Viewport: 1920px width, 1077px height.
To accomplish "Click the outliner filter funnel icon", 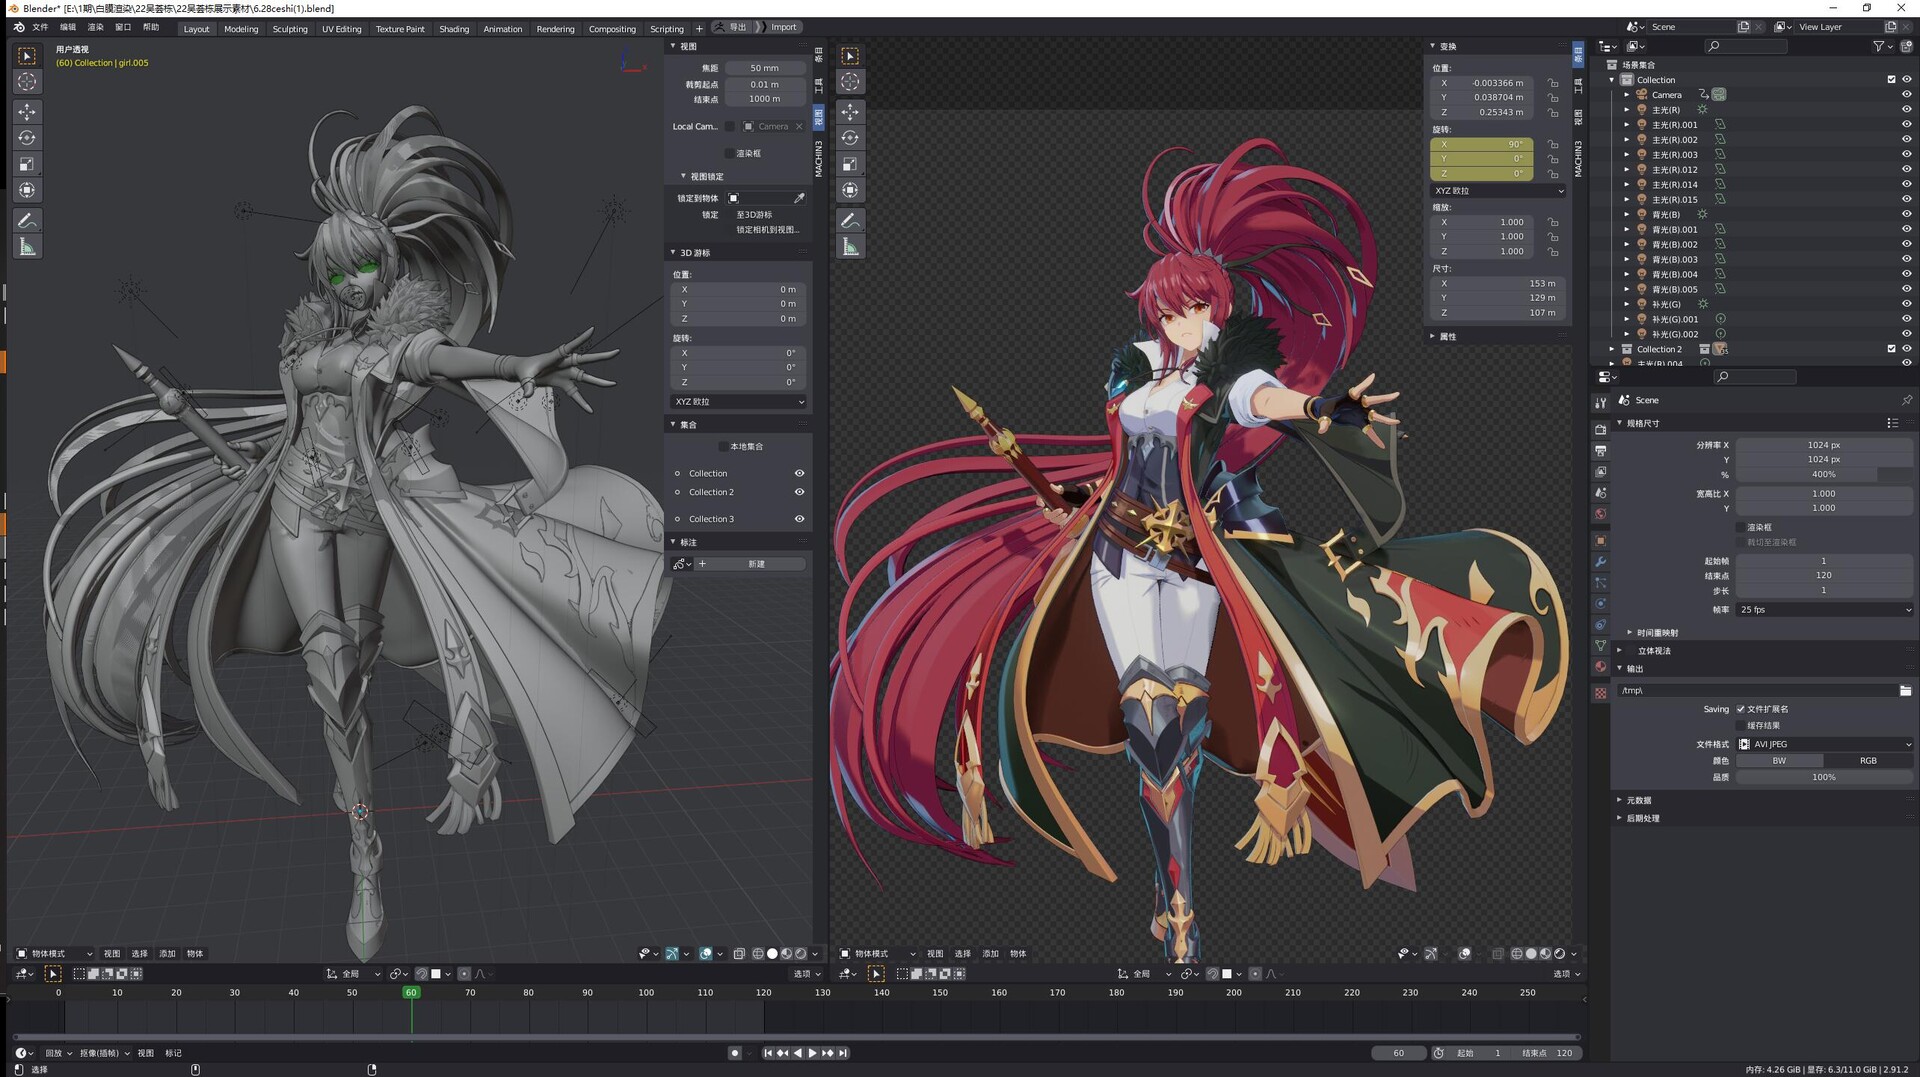I will click(x=1878, y=46).
